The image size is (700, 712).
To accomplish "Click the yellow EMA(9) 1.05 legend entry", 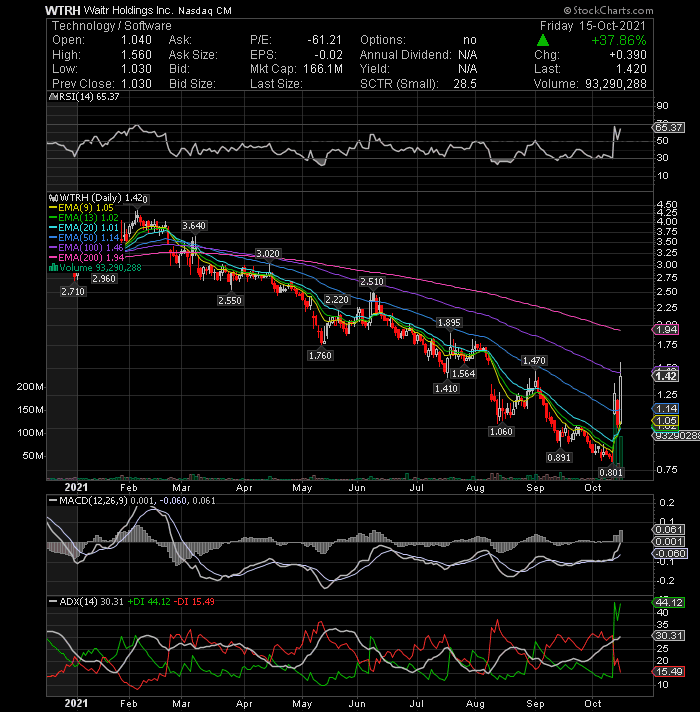I will click(x=82, y=208).
